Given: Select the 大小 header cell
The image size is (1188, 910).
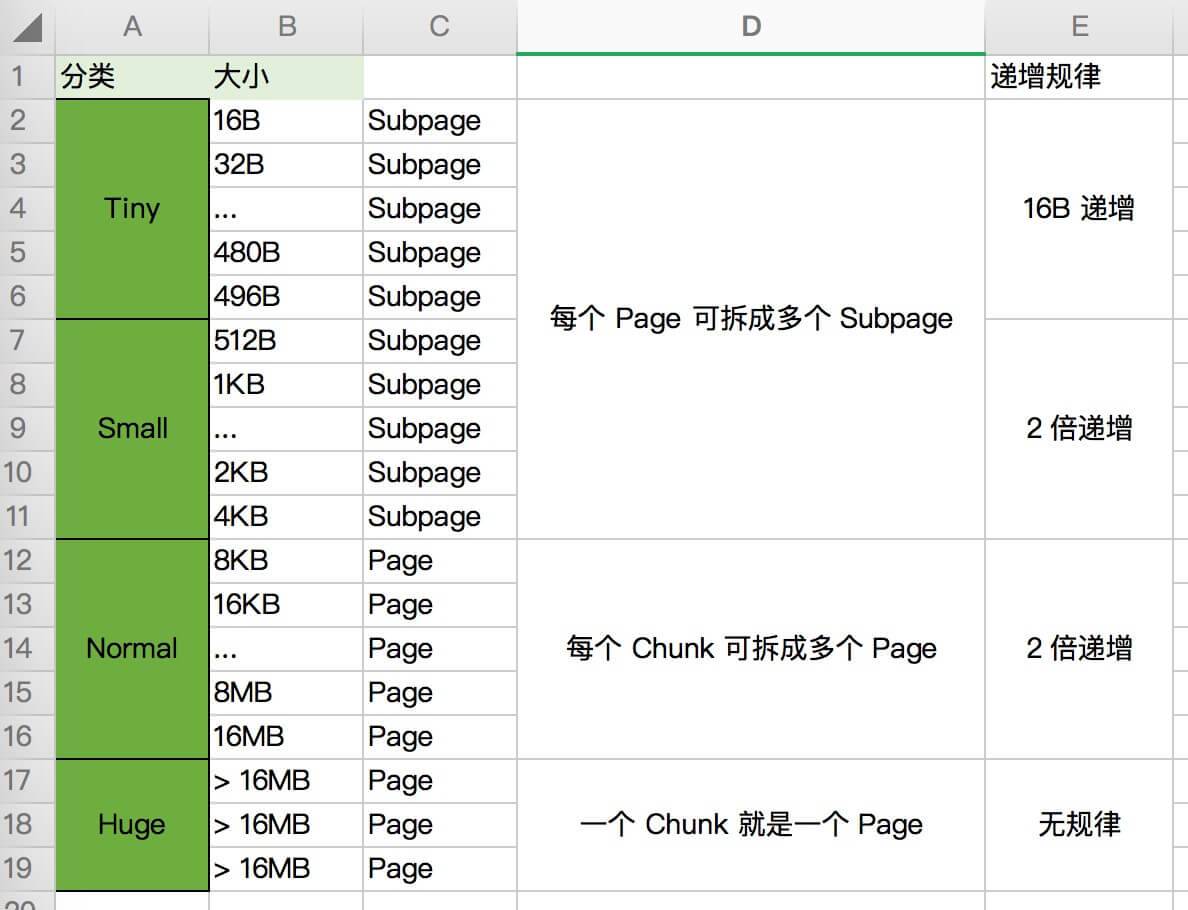Looking at the screenshot, I should [x=287, y=77].
